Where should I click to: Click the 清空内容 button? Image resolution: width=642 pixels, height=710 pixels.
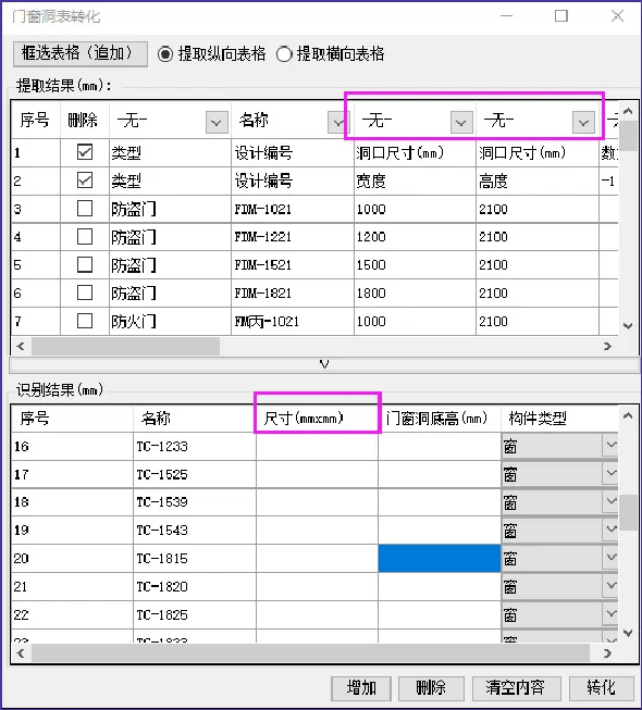click(515, 688)
